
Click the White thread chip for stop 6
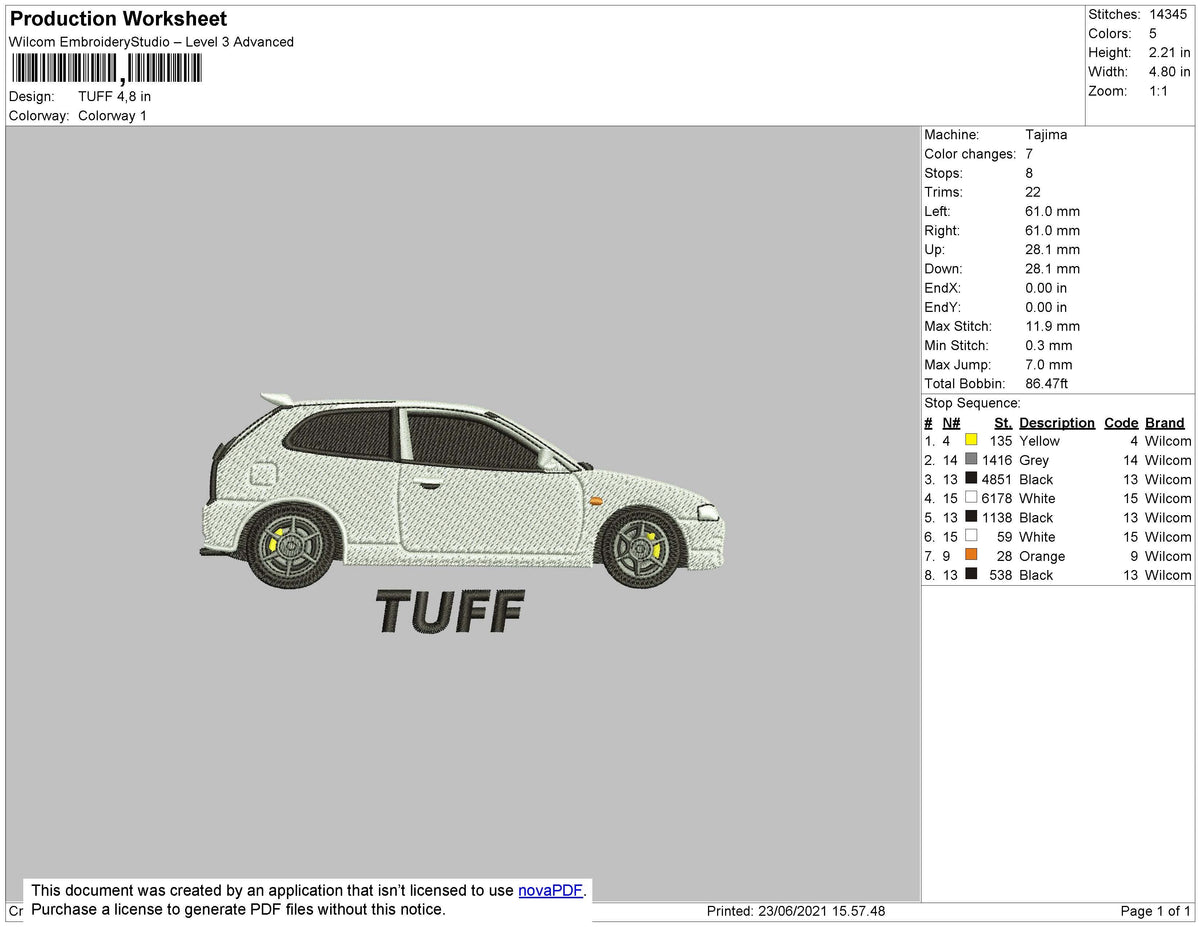pos(970,537)
